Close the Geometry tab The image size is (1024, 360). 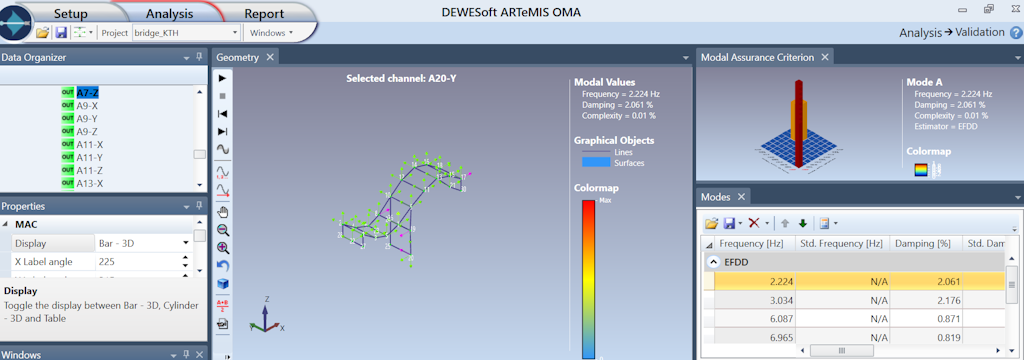point(270,57)
